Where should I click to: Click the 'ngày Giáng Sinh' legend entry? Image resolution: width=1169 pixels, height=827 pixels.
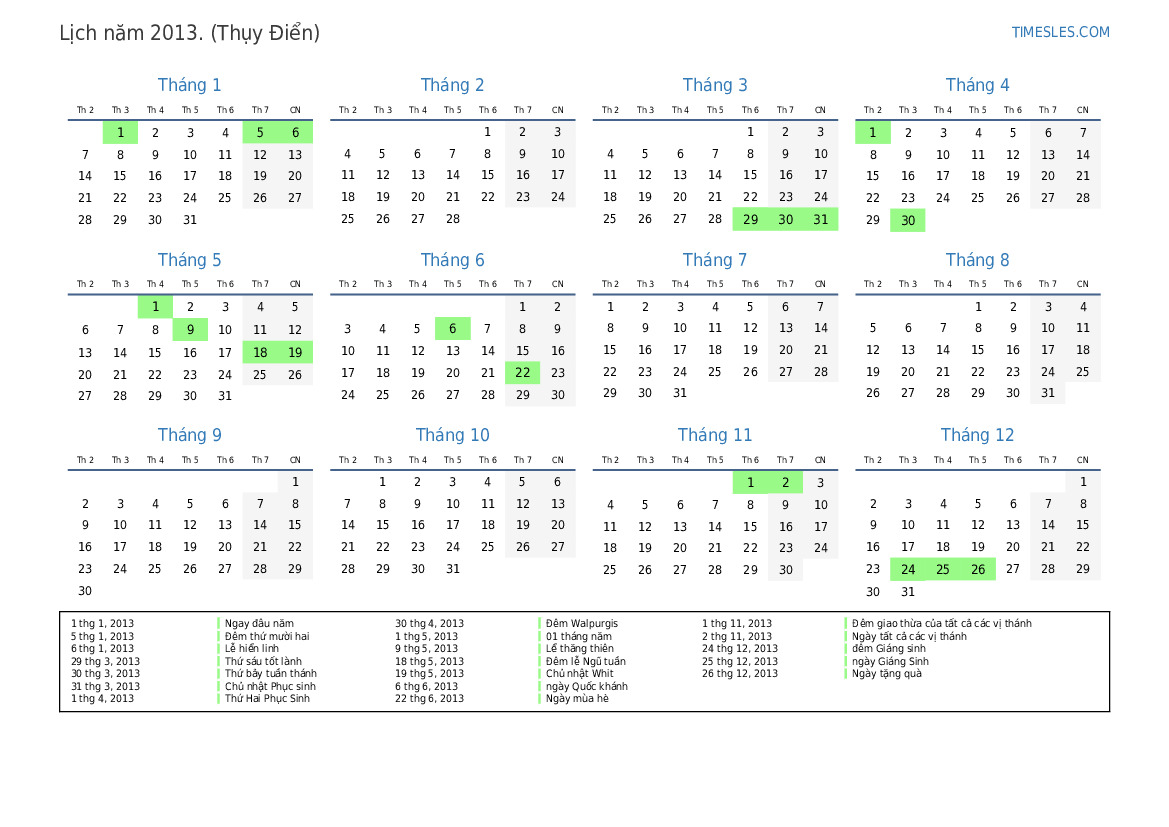click(x=890, y=661)
